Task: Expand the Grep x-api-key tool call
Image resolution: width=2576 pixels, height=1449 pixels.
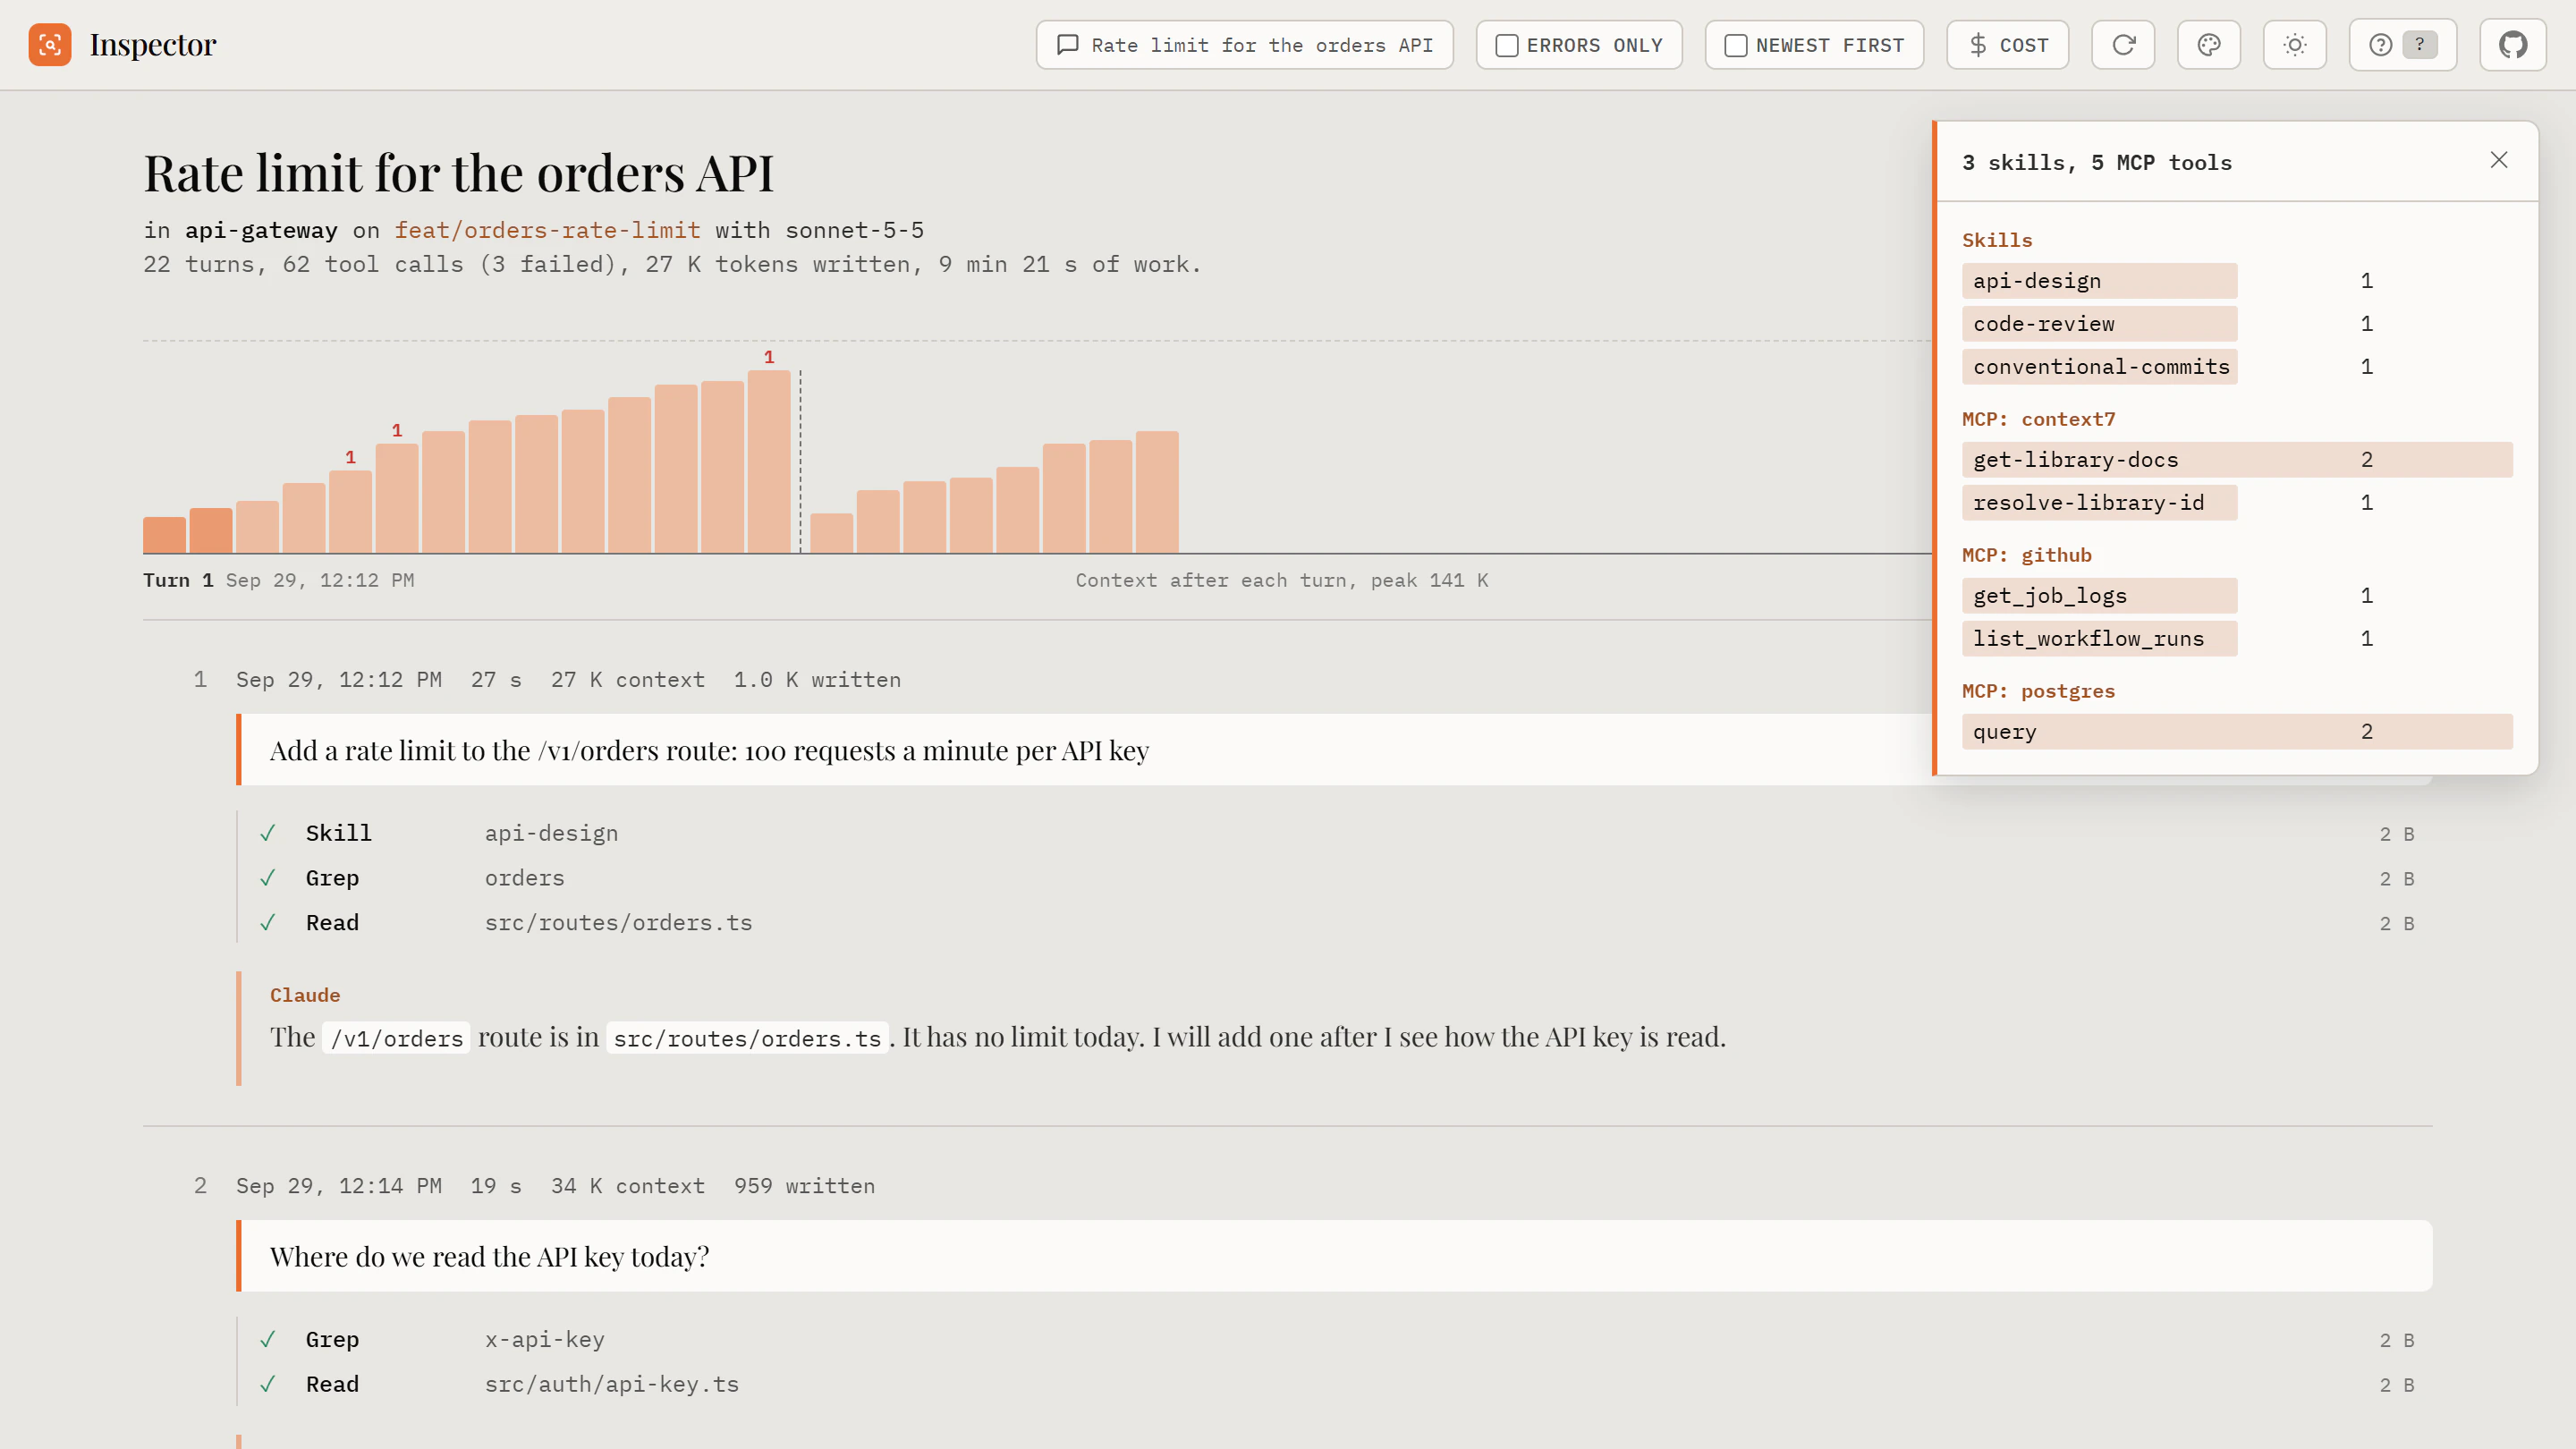Action: tap(1336, 1339)
